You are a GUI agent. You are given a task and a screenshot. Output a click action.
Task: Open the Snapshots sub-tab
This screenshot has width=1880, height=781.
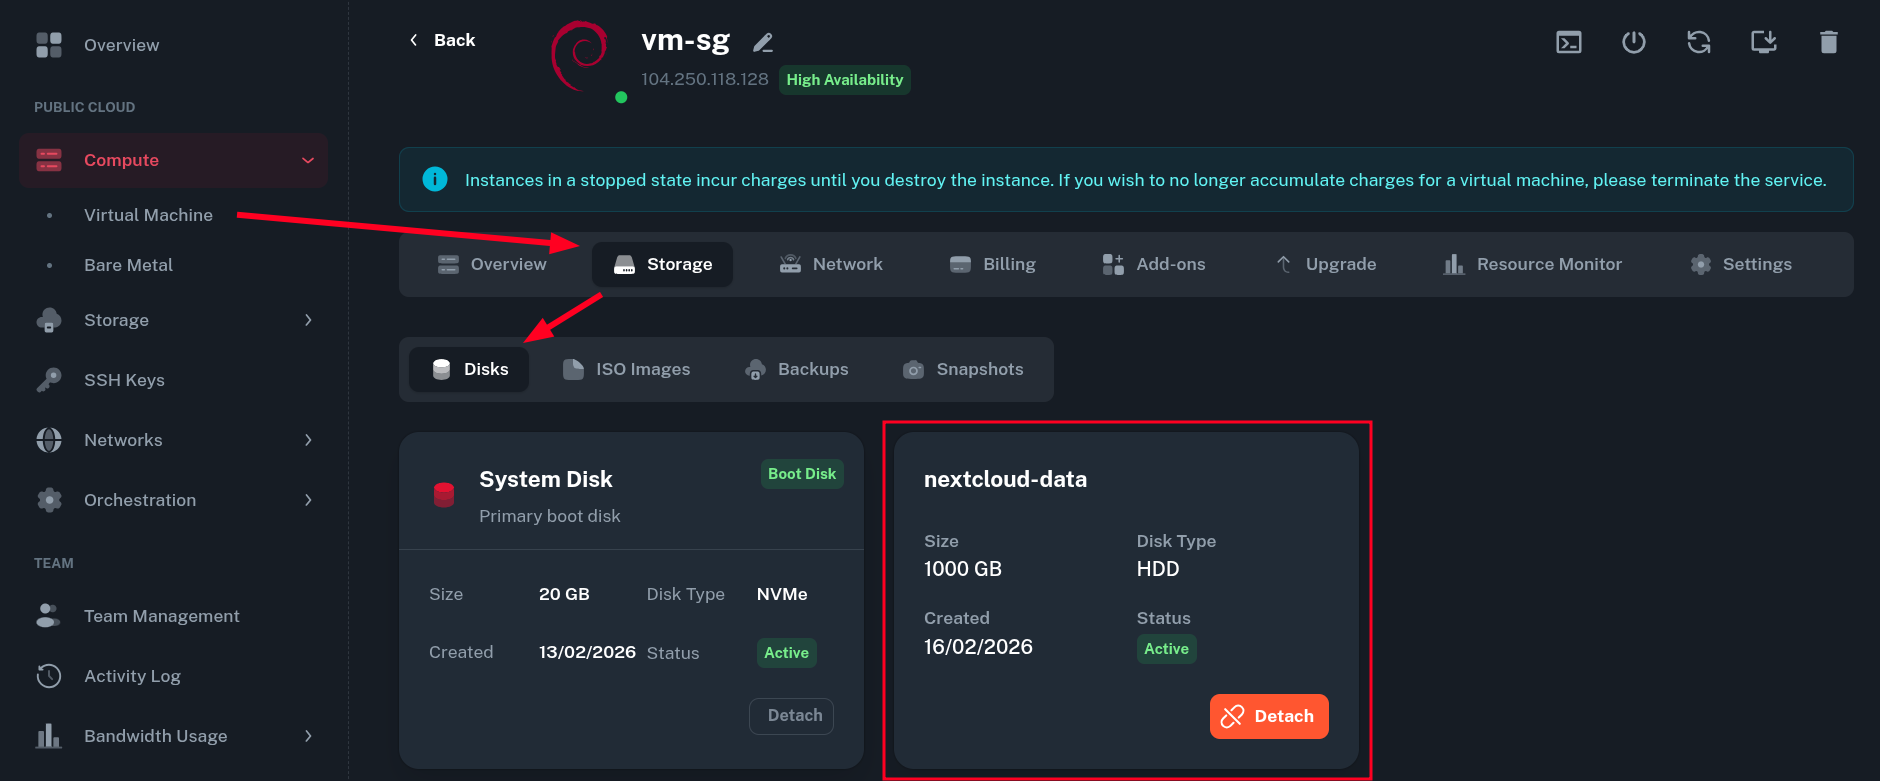point(963,369)
